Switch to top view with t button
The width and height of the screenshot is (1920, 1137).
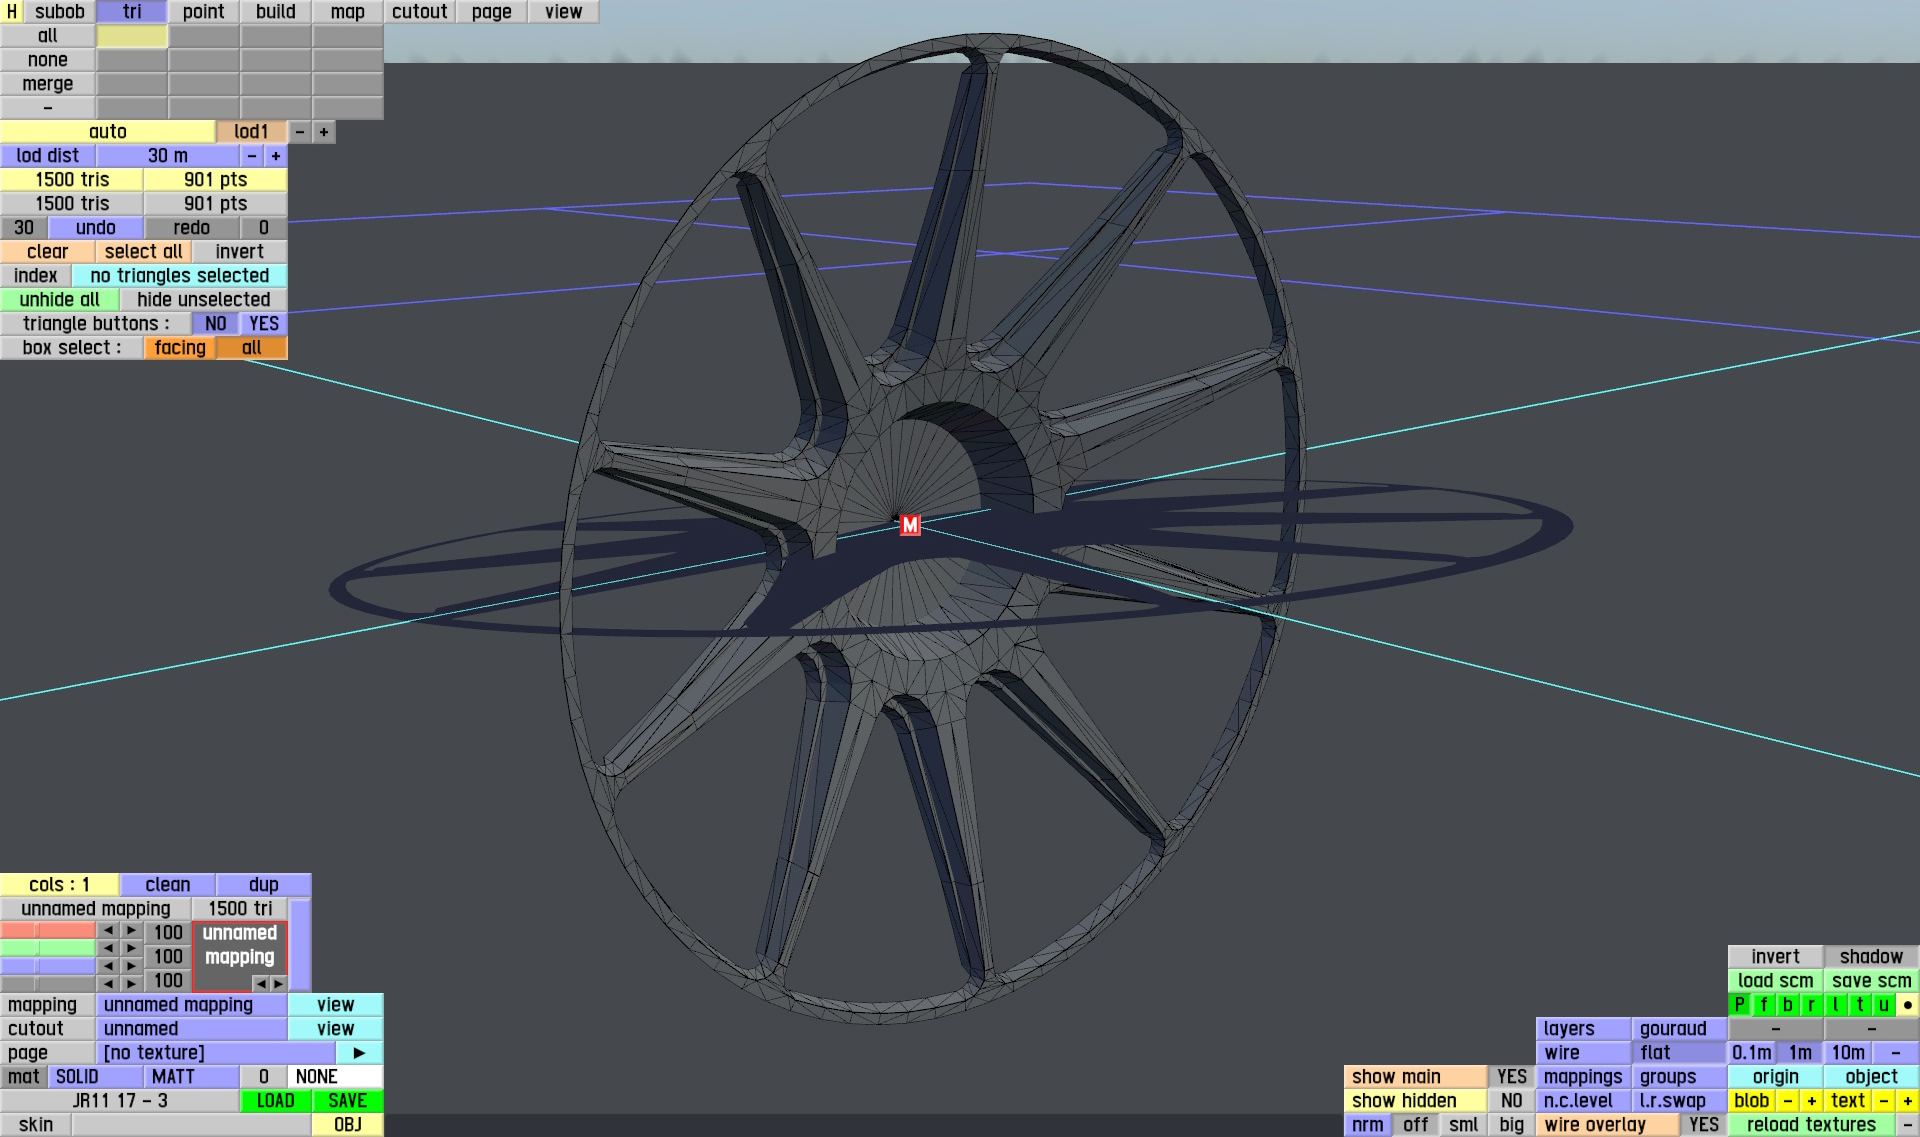point(1859,1005)
